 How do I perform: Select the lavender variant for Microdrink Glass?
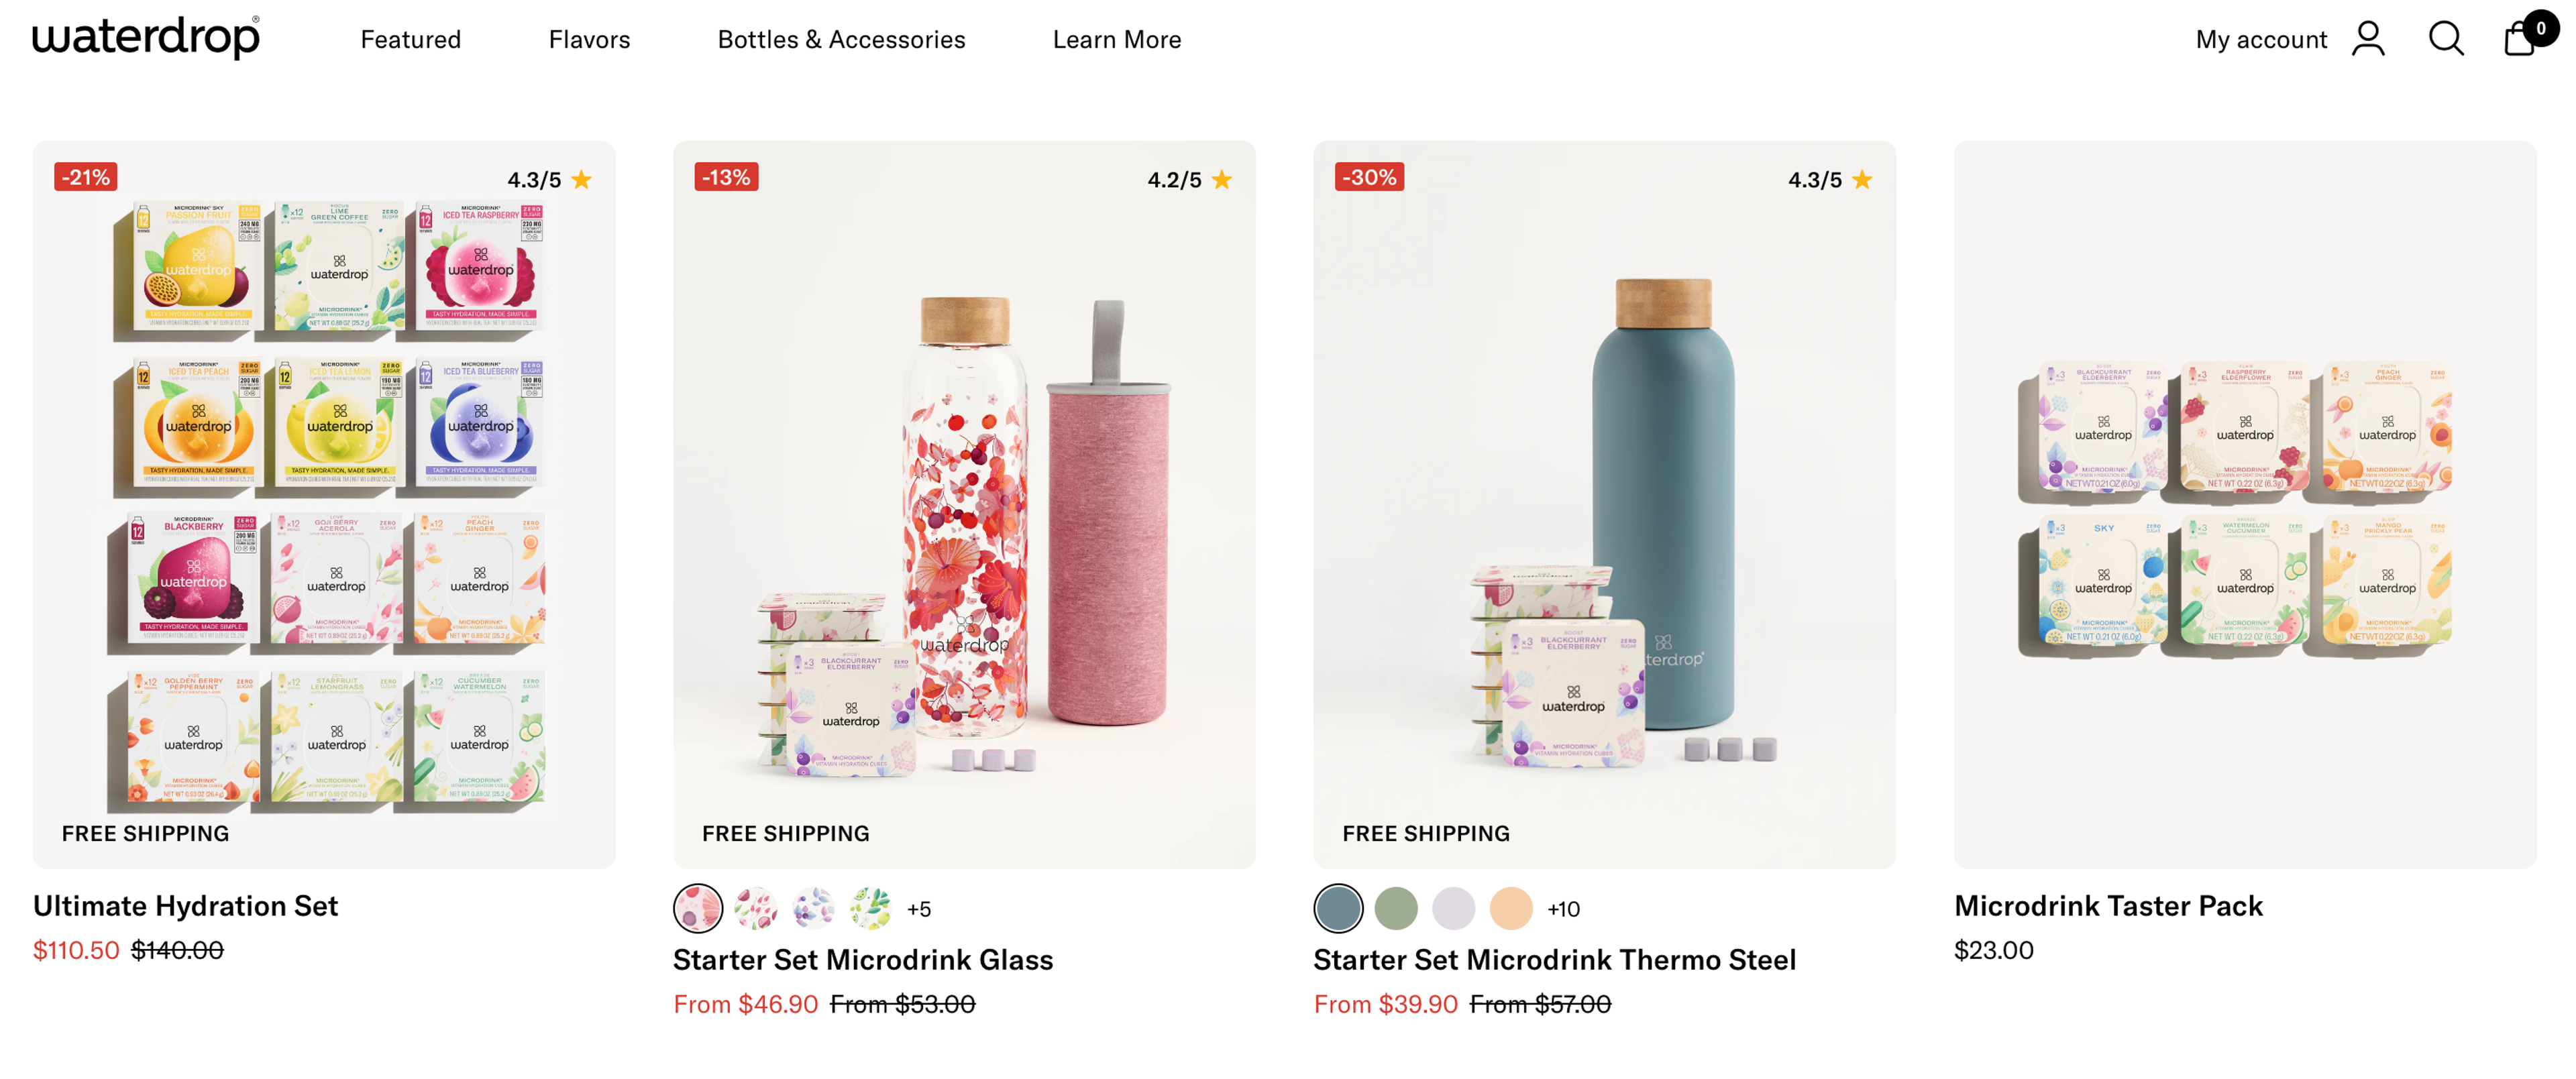[814, 908]
